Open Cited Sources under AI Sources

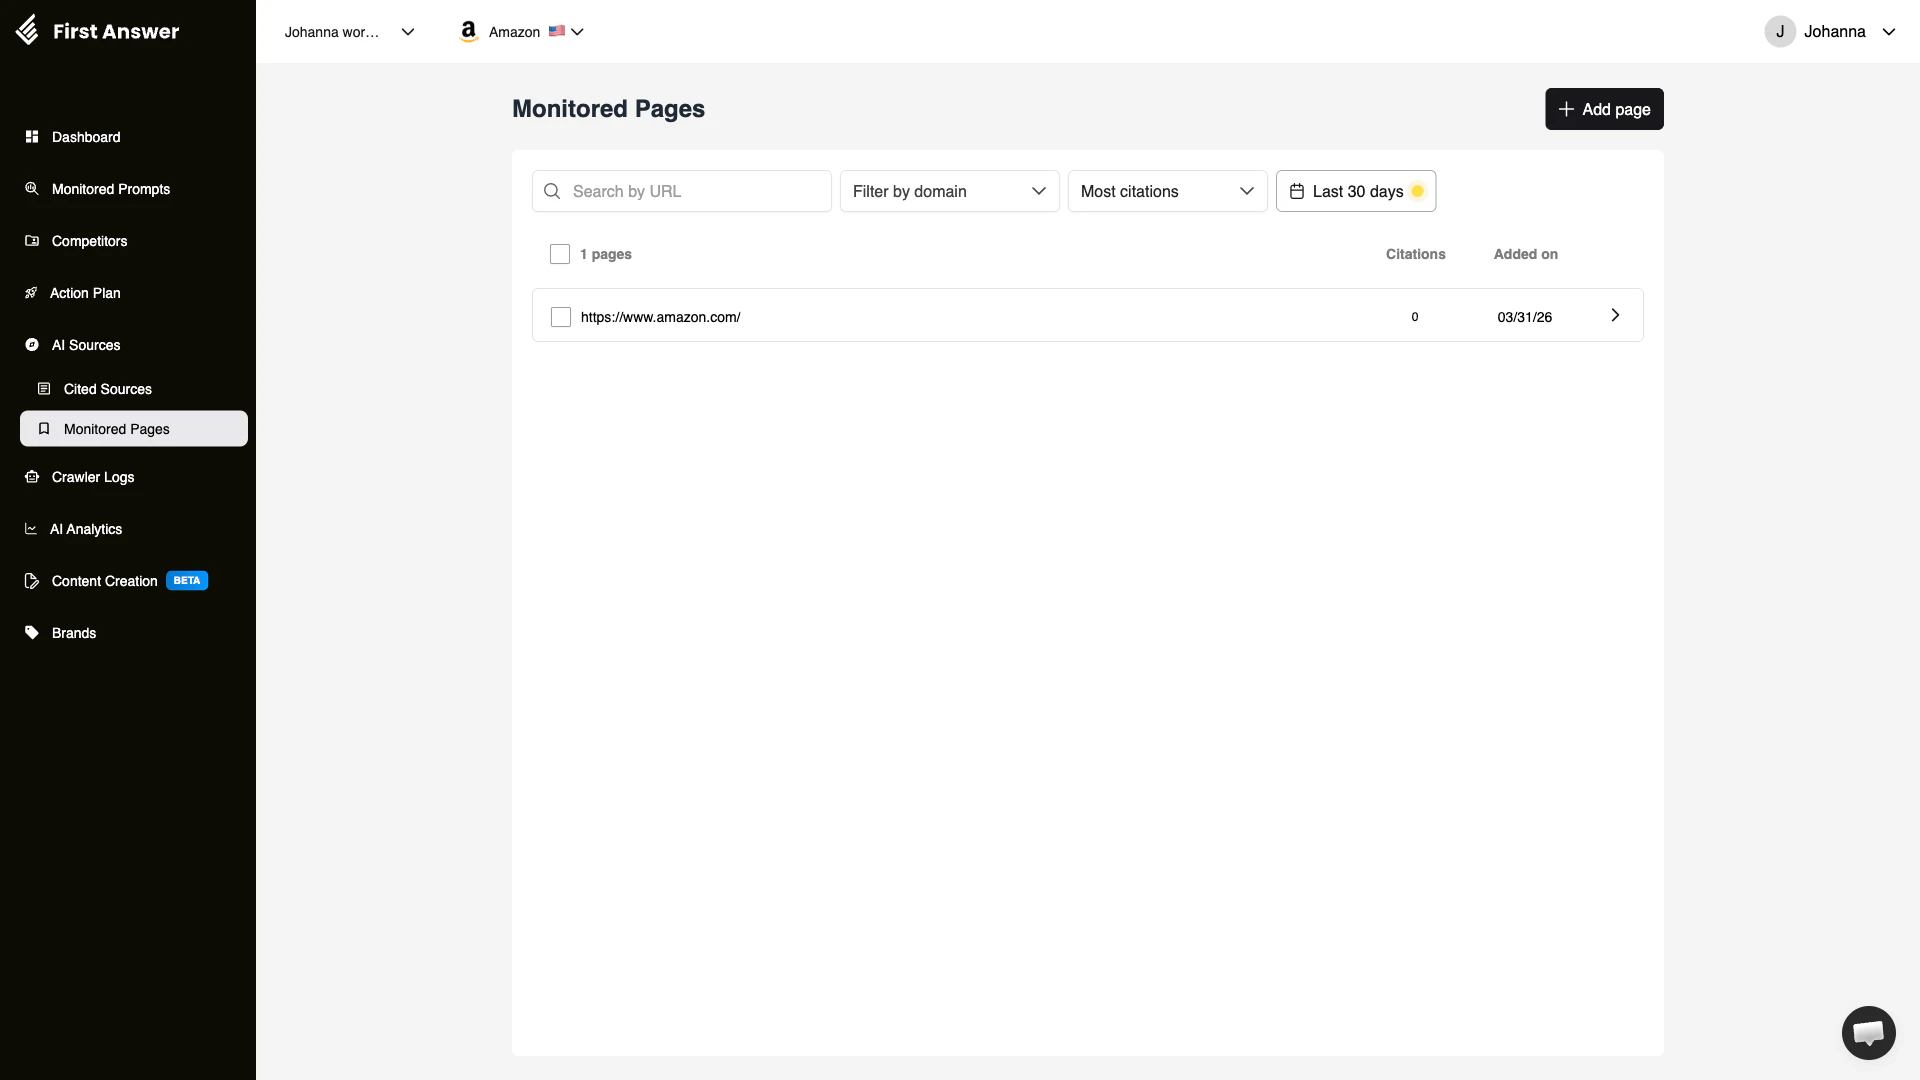tap(107, 389)
